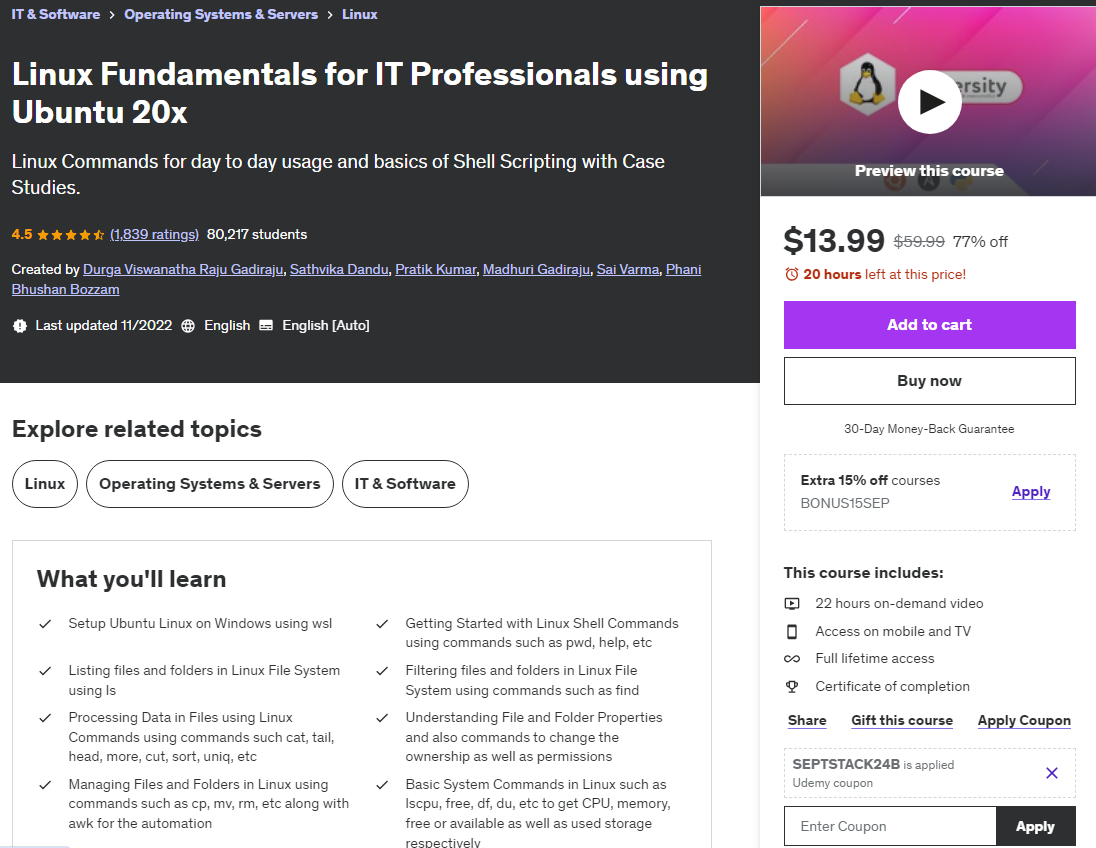Click the infinity icon for lifetime access
Image resolution: width=1096 pixels, height=848 pixels.
792,658
